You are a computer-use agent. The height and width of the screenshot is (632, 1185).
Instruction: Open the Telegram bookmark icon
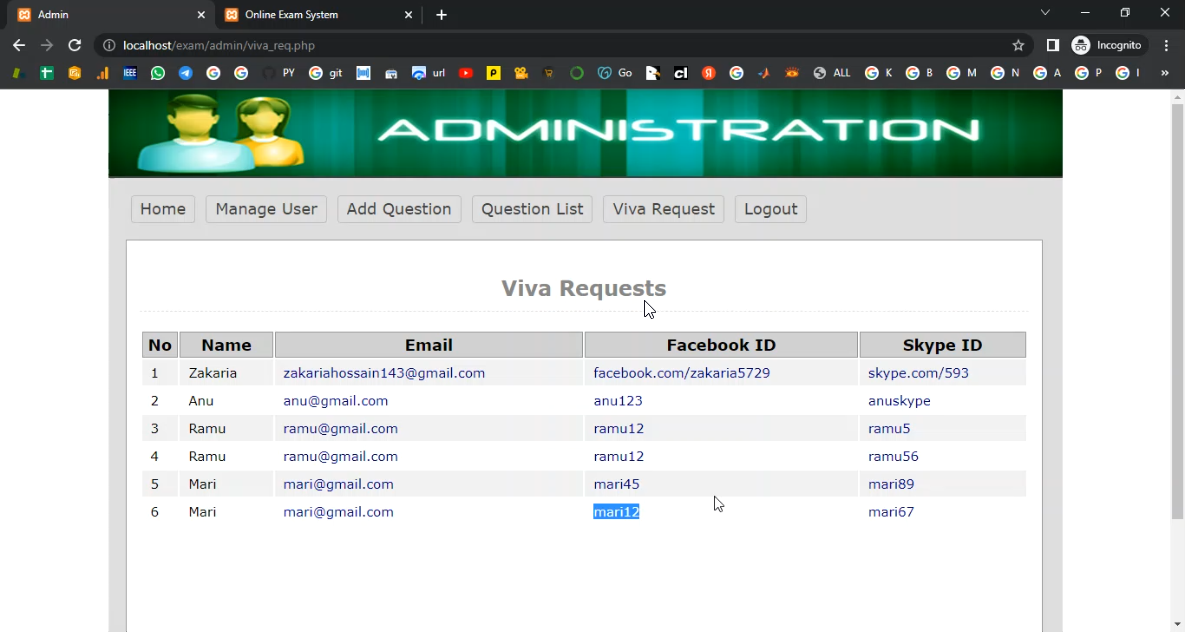click(x=185, y=73)
